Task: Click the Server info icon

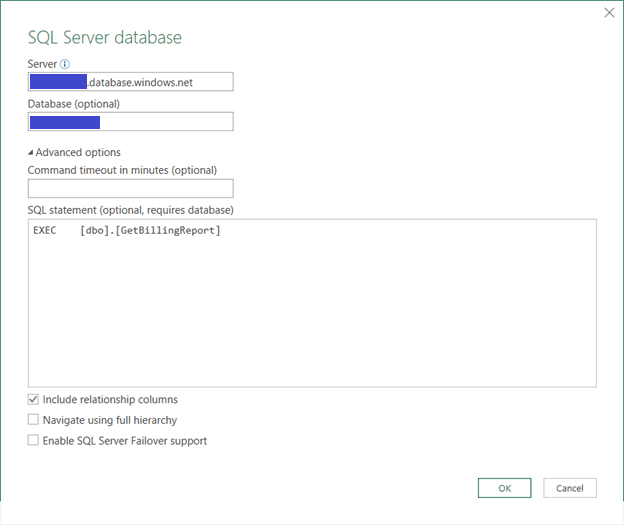Action: pos(64,64)
